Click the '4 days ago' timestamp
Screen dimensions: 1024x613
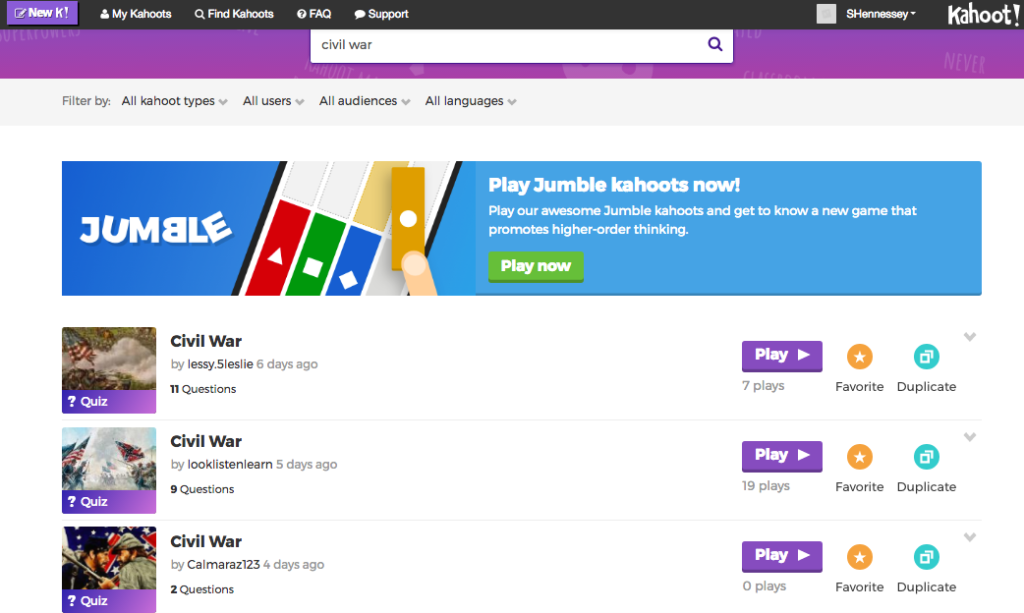click(x=293, y=565)
